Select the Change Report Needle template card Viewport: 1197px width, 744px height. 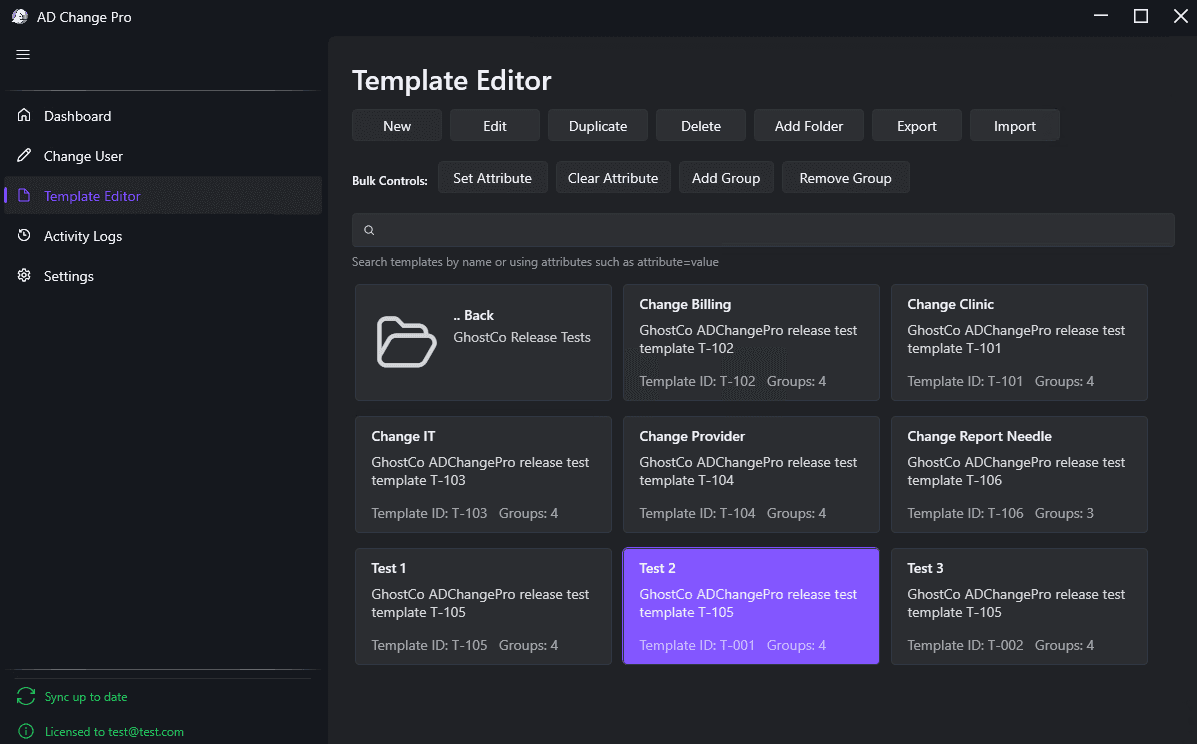(1019, 474)
